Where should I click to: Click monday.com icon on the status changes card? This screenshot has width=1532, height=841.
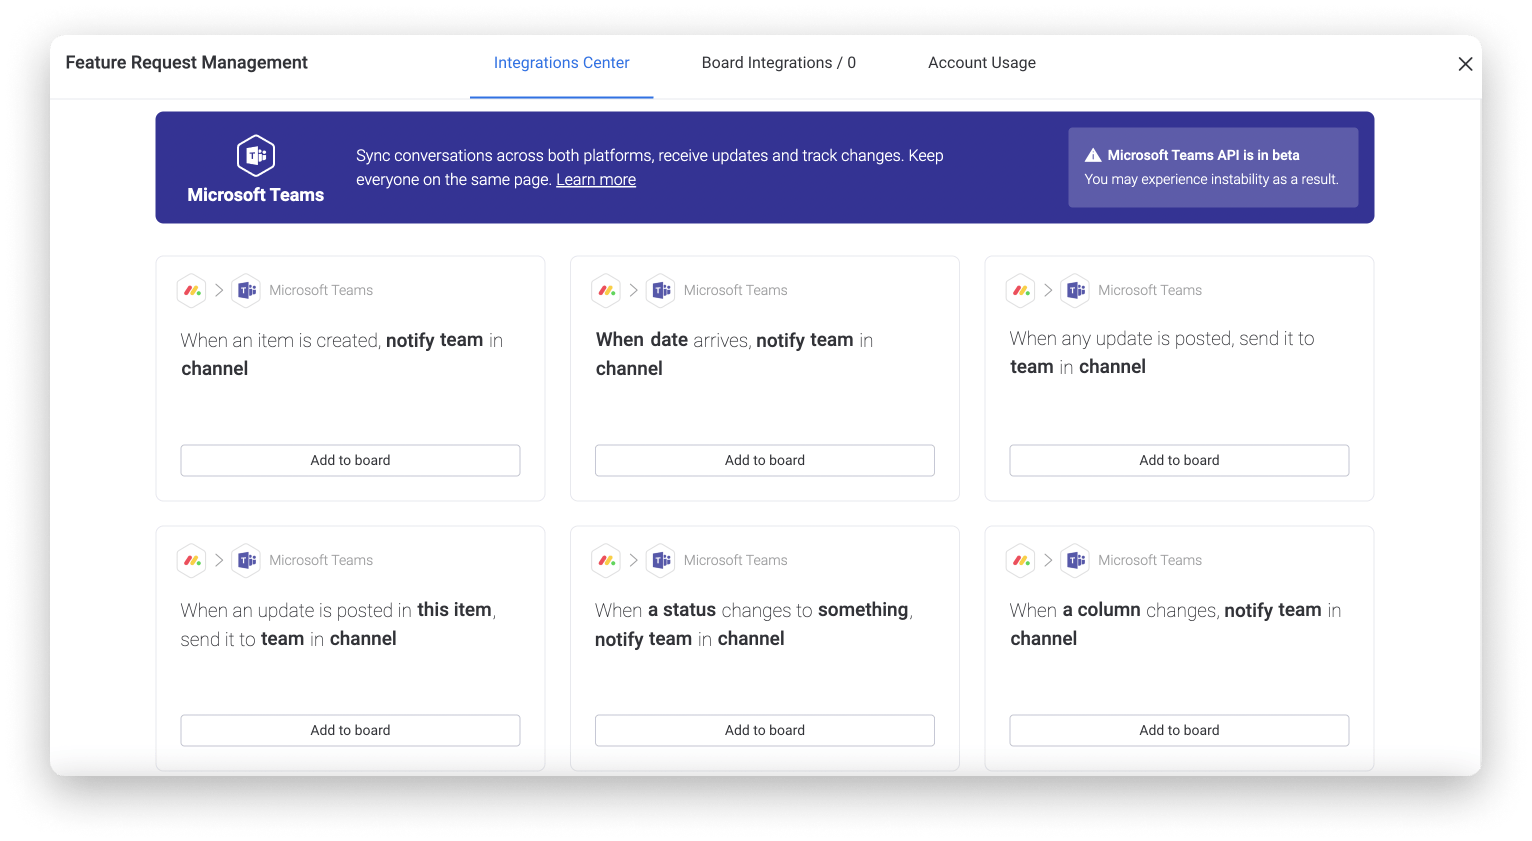click(606, 560)
